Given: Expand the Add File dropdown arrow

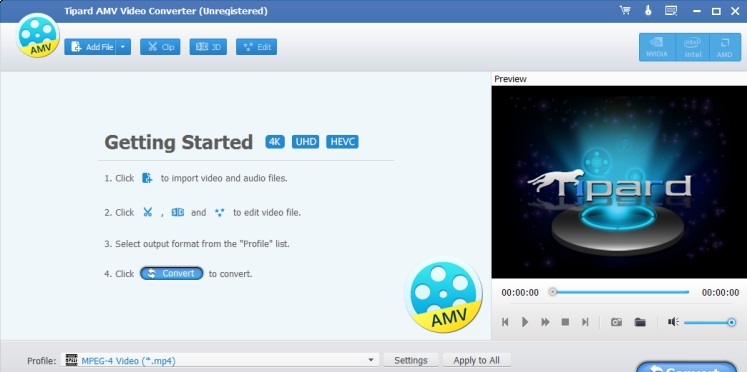Looking at the screenshot, I should tap(123, 47).
